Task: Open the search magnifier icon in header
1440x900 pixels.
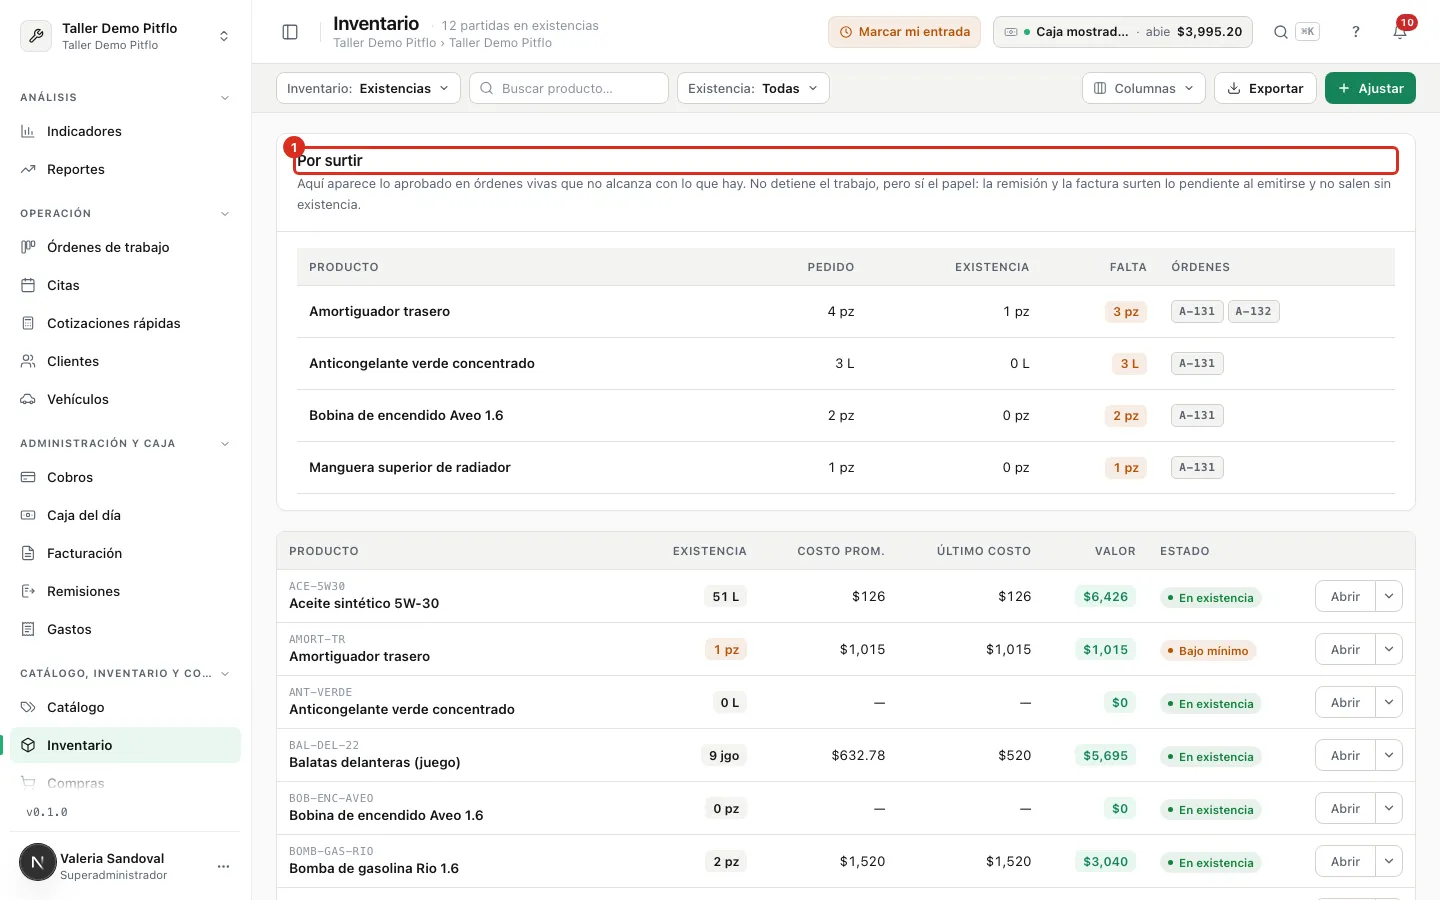Action: click(x=1280, y=32)
